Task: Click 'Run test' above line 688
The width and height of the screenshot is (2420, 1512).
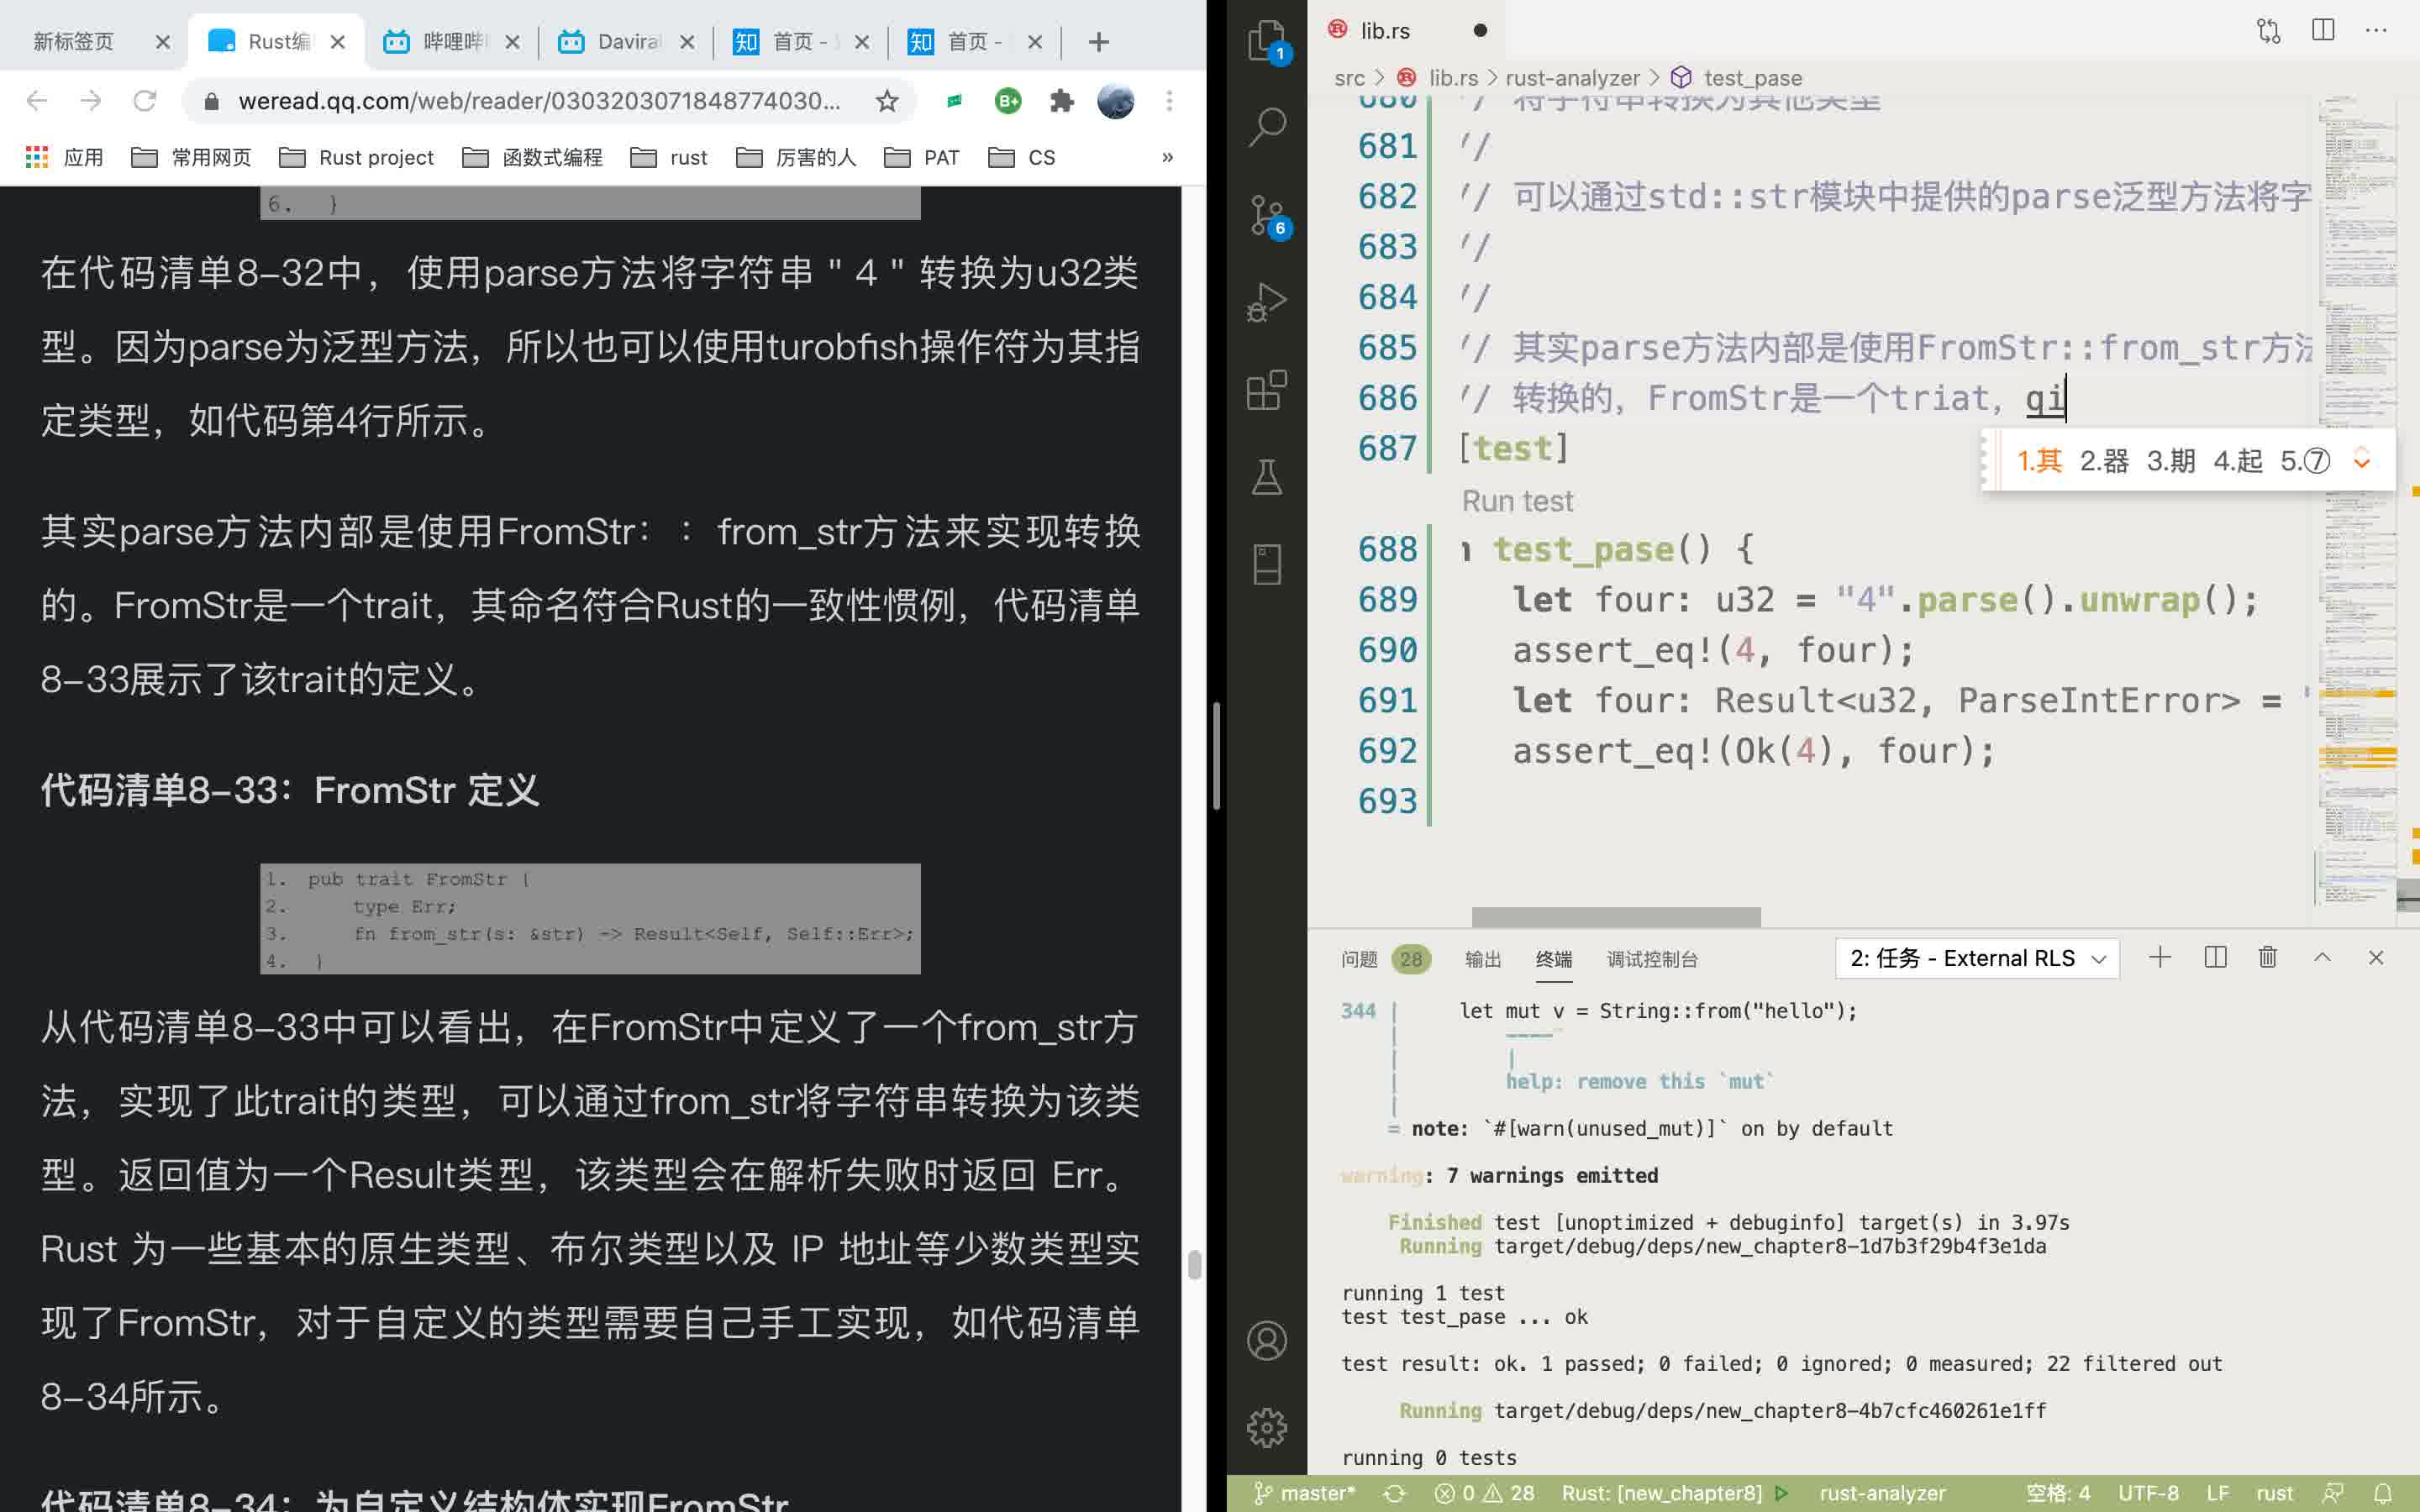Action: 1518,501
